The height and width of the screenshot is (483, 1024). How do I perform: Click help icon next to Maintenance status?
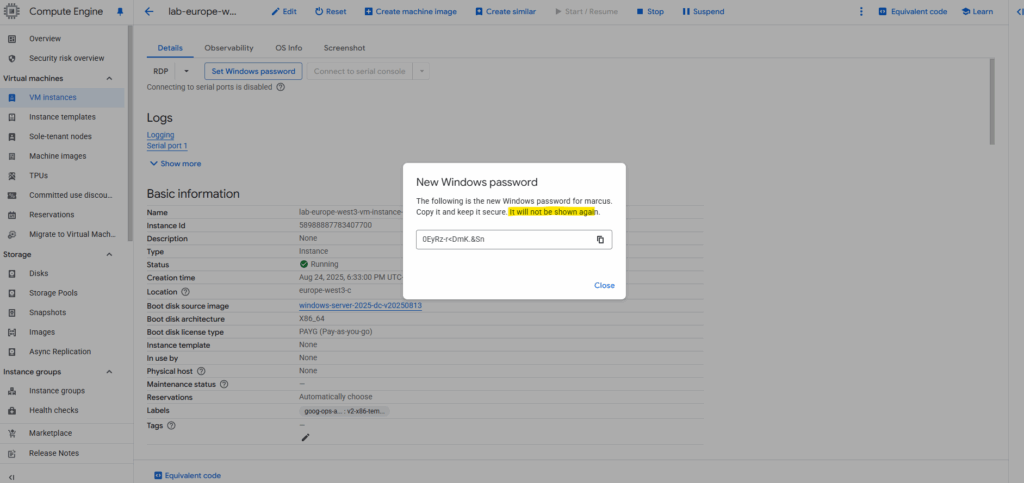point(224,384)
